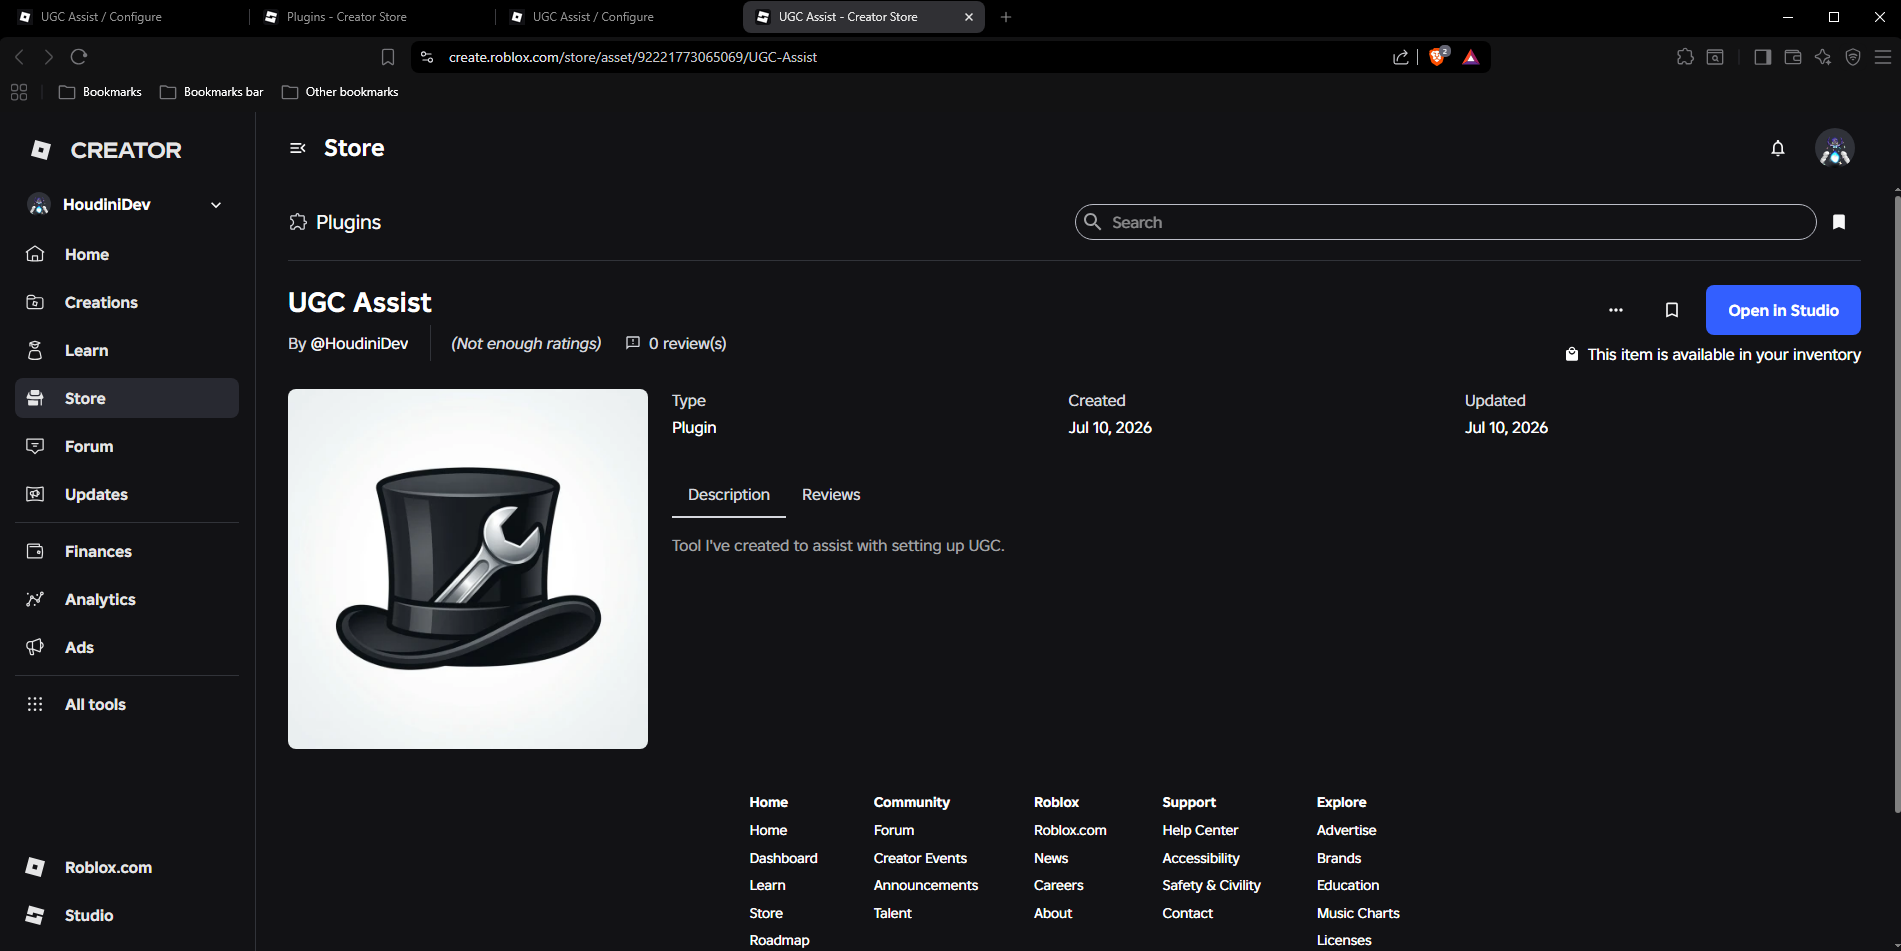Open Help Center footer link
This screenshot has height=951, width=1901.
[x=1200, y=830]
